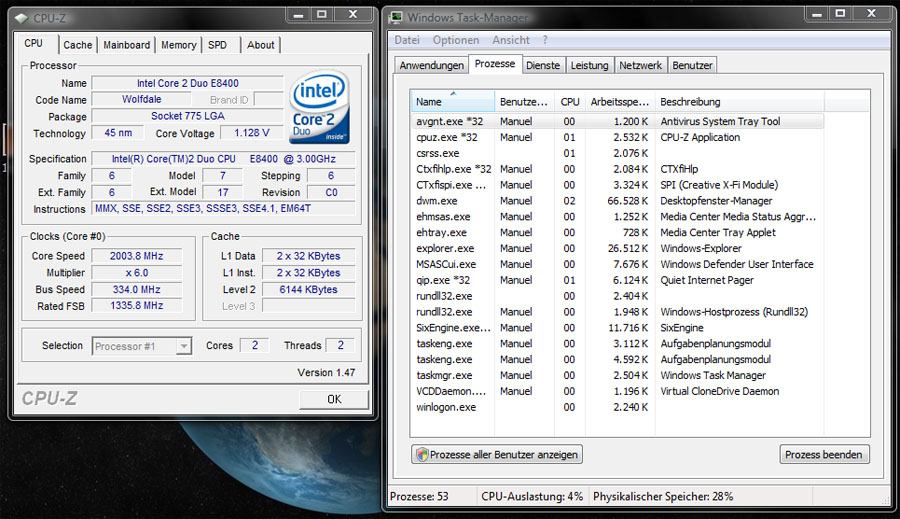Image resolution: width=900 pixels, height=519 pixels.
Task: Open the Ansicht menu
Action: 511,40
